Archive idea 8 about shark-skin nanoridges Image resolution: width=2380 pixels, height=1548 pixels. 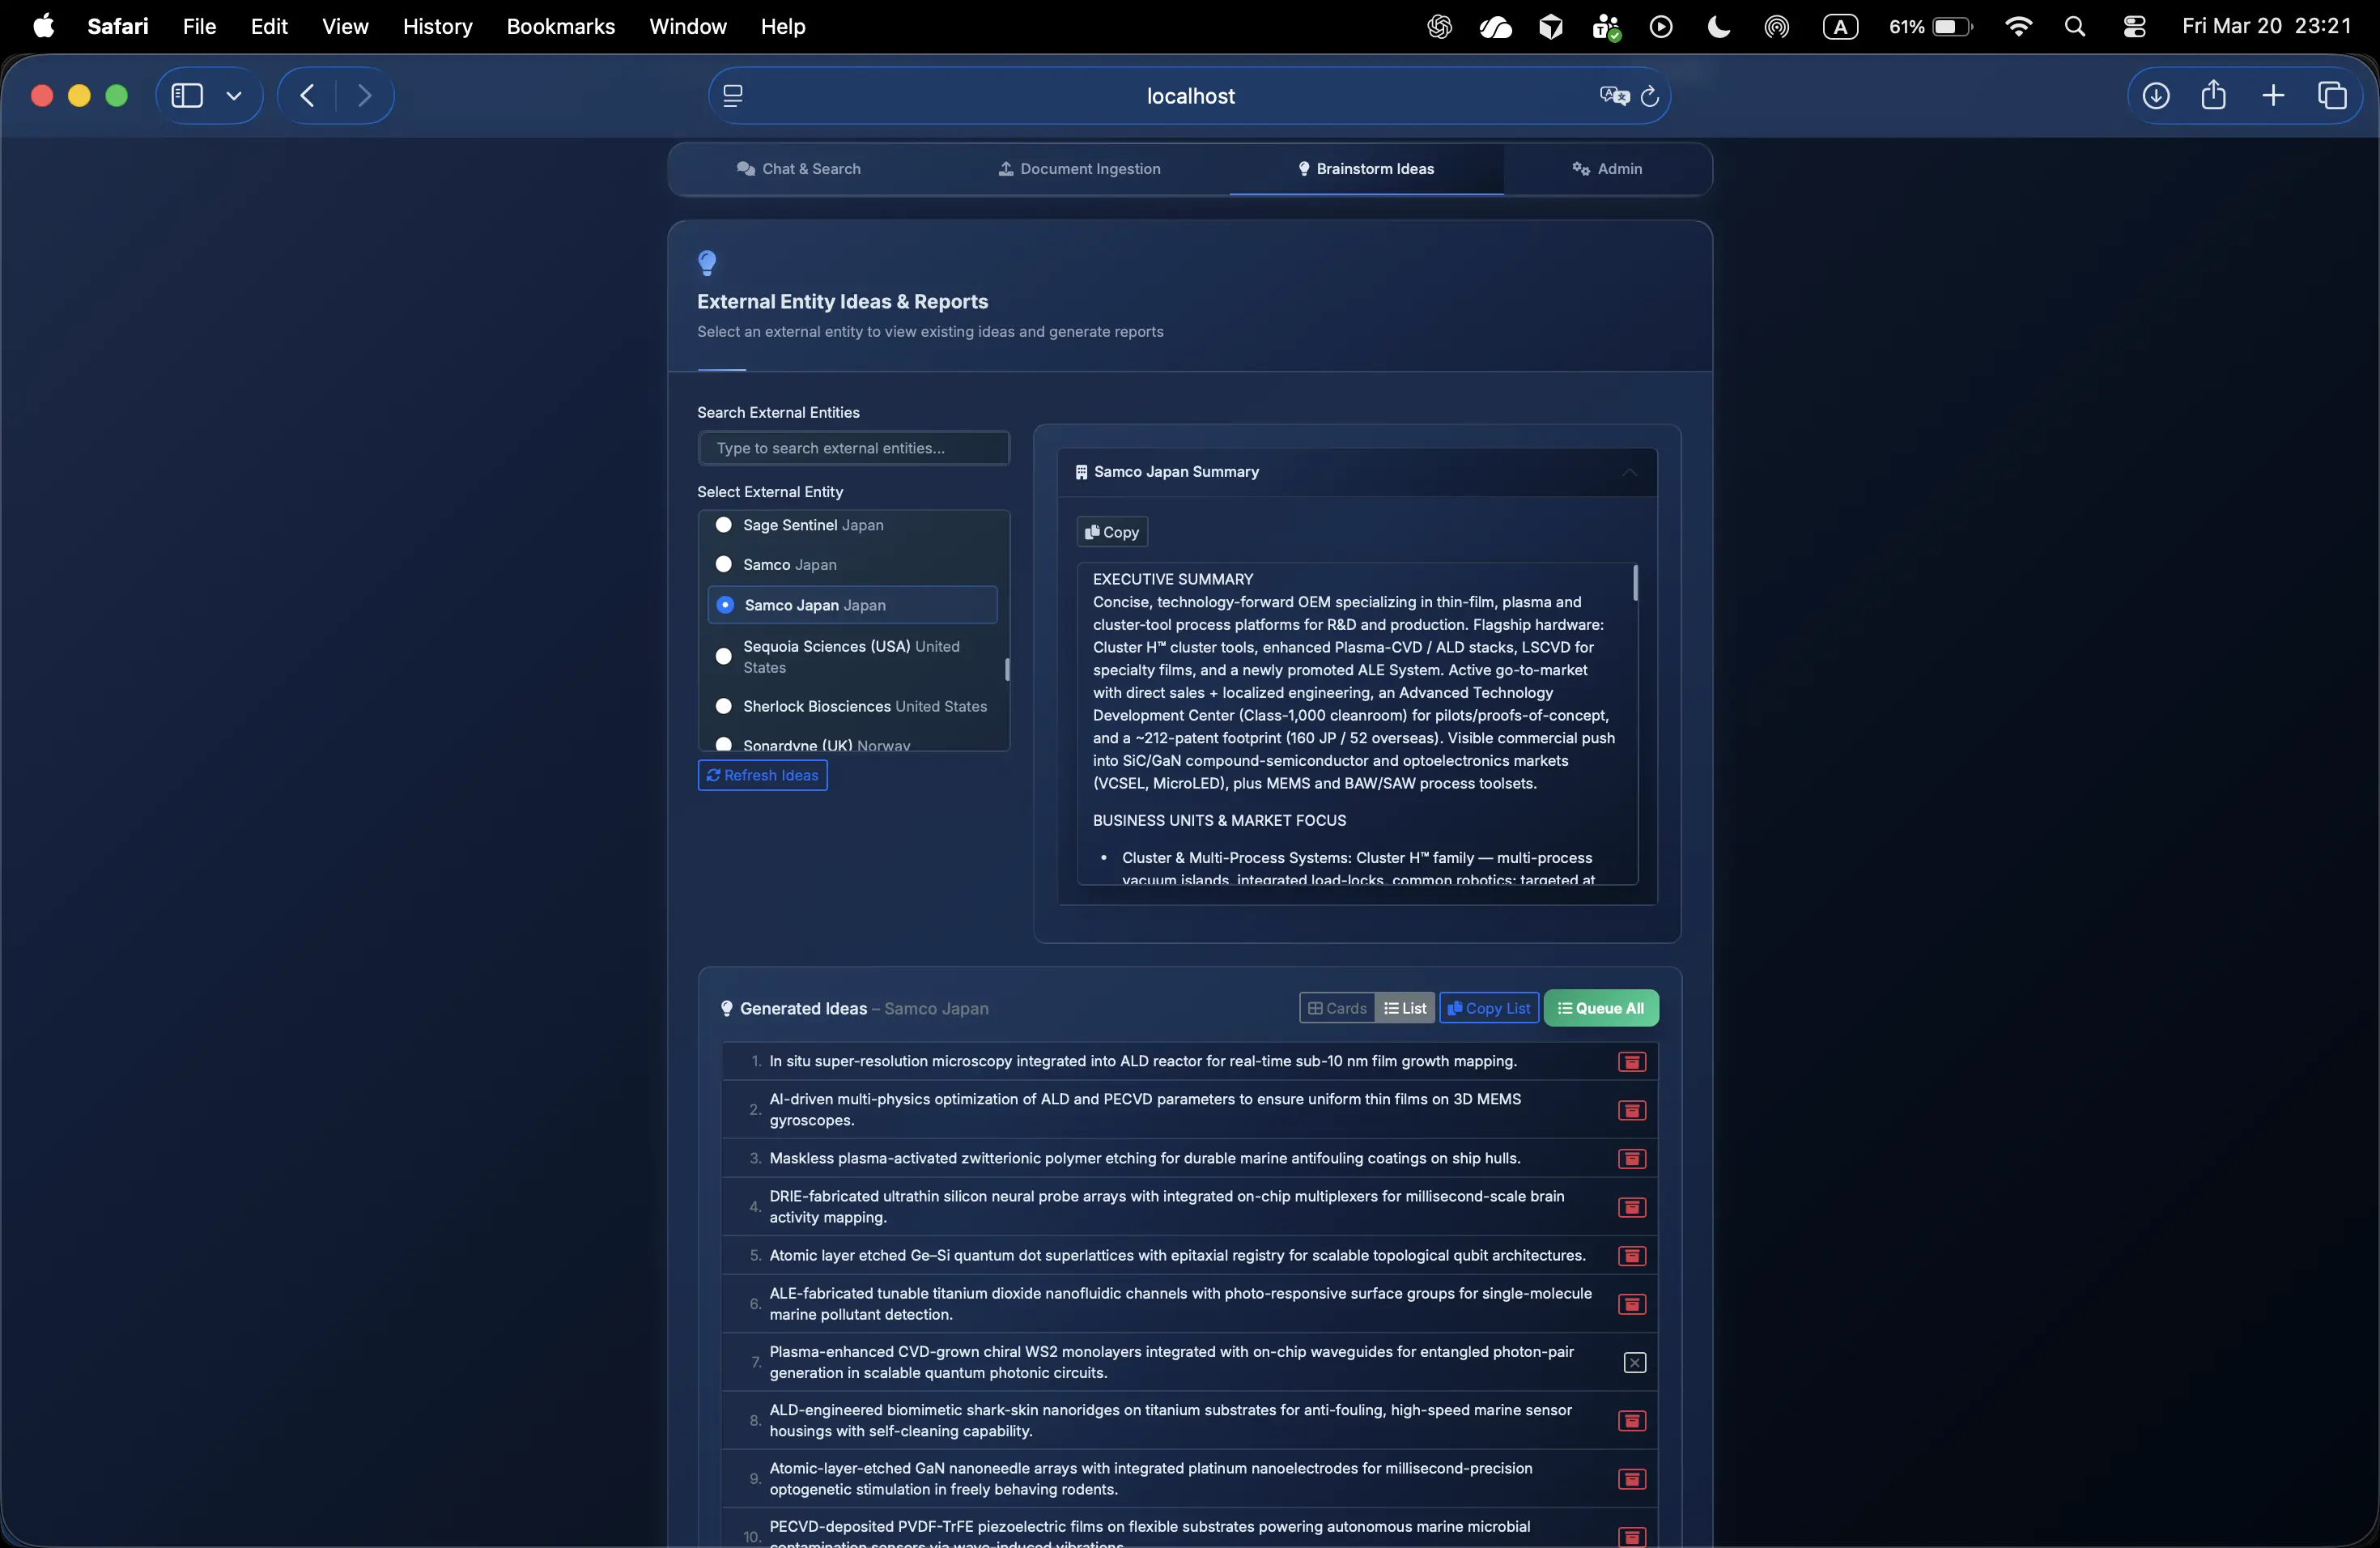pos(1632,1420)
